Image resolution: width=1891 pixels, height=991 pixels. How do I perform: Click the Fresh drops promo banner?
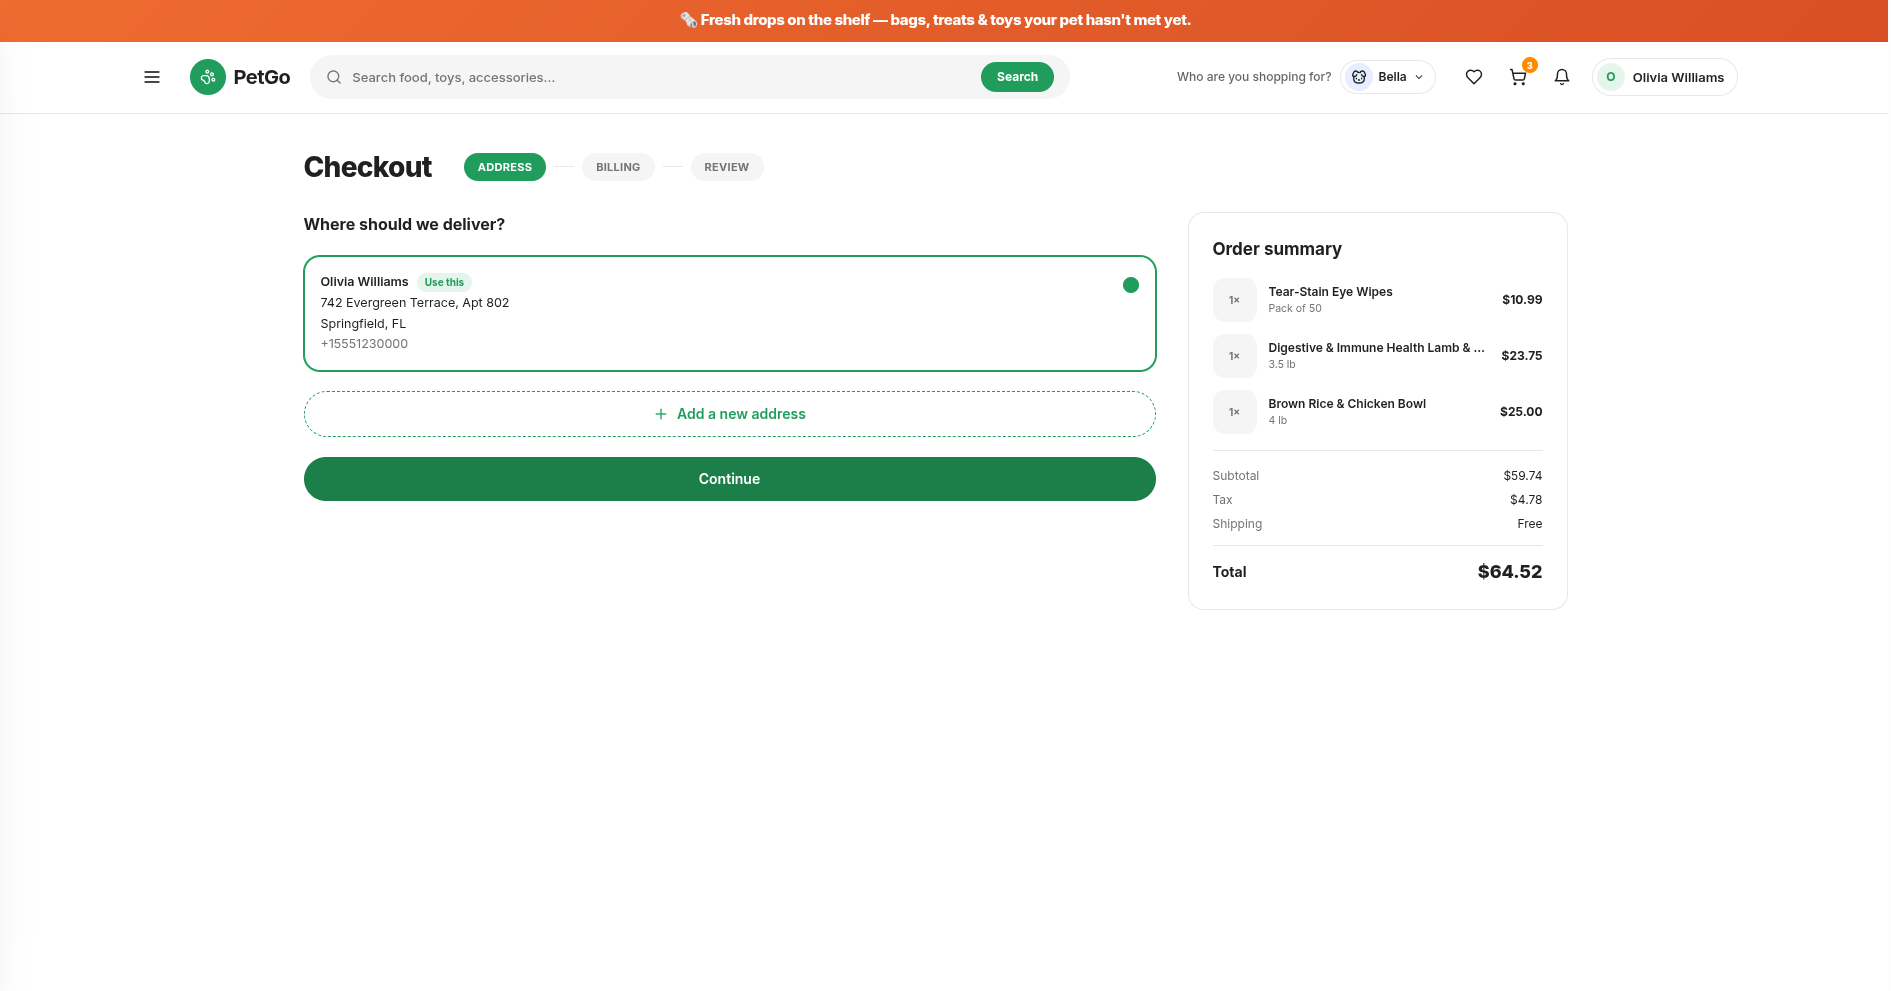point(944,20)
